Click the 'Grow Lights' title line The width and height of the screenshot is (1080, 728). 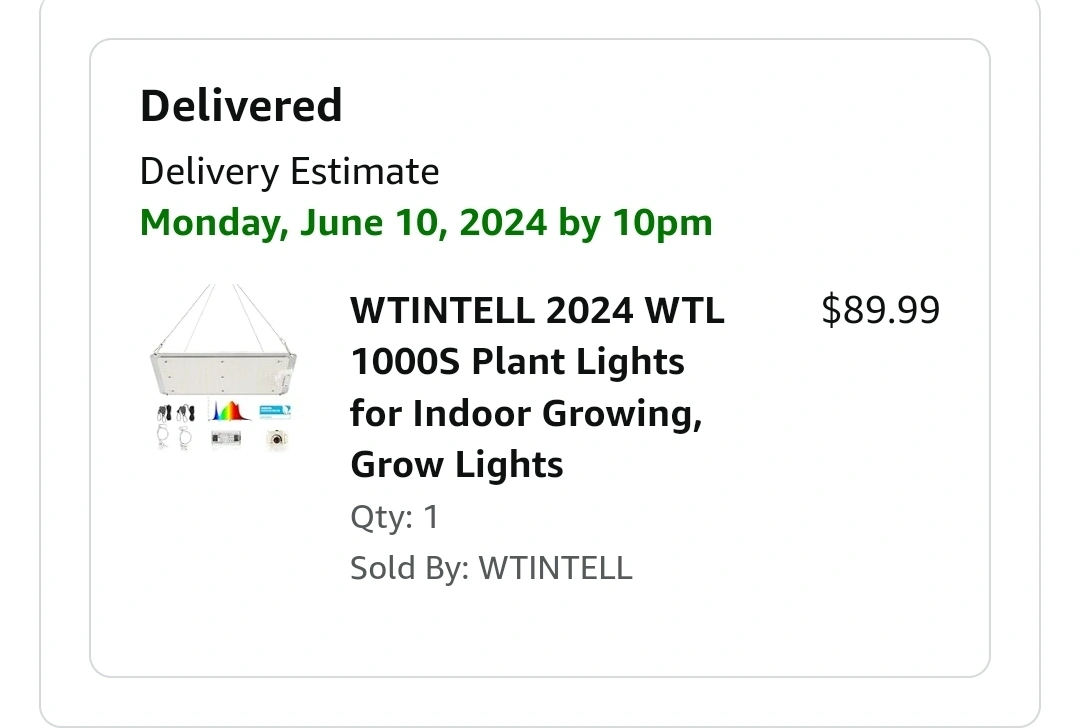[457, 464]
